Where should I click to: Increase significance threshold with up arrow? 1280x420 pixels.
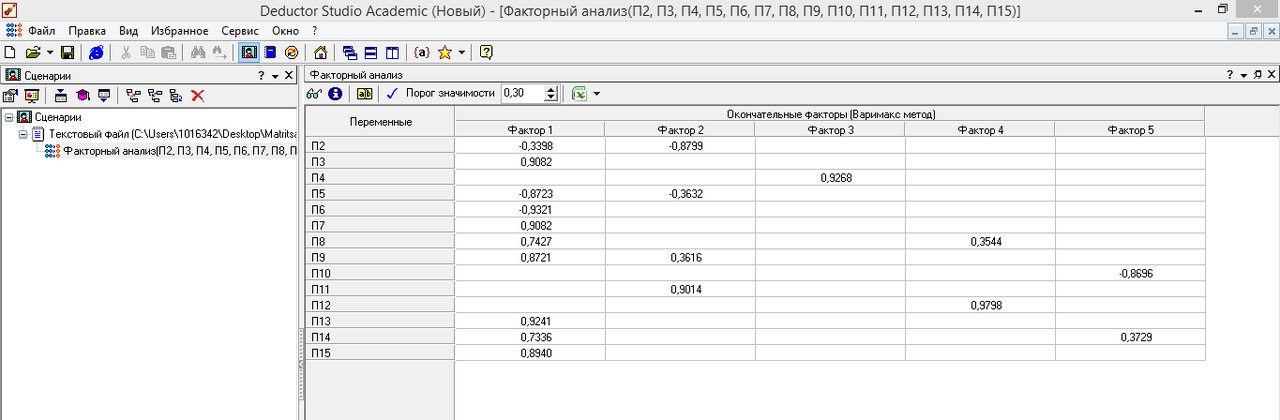[551, 89]
